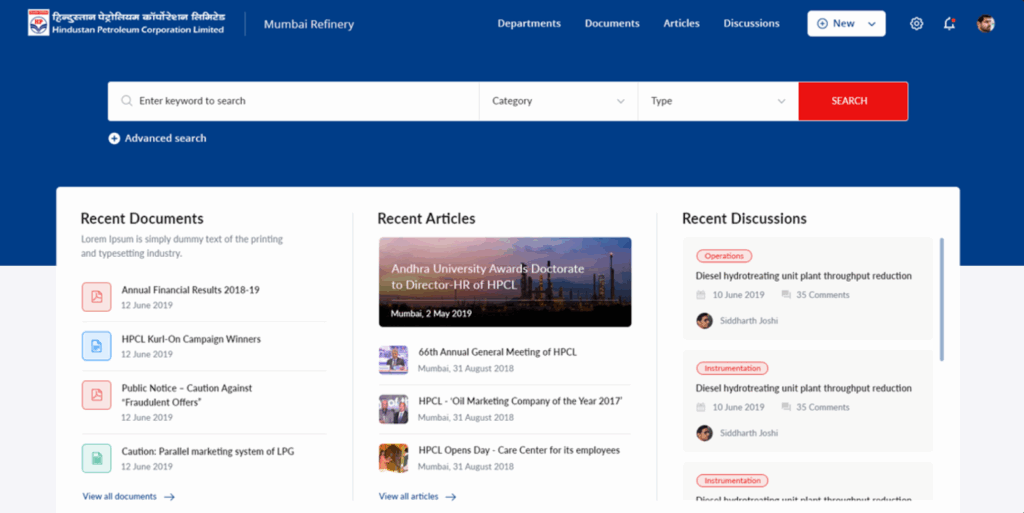Viewport: 1024px width, 513px height.
Task: Click Instrumentation tag in second discussion card
Action: [x=732, y=368]
